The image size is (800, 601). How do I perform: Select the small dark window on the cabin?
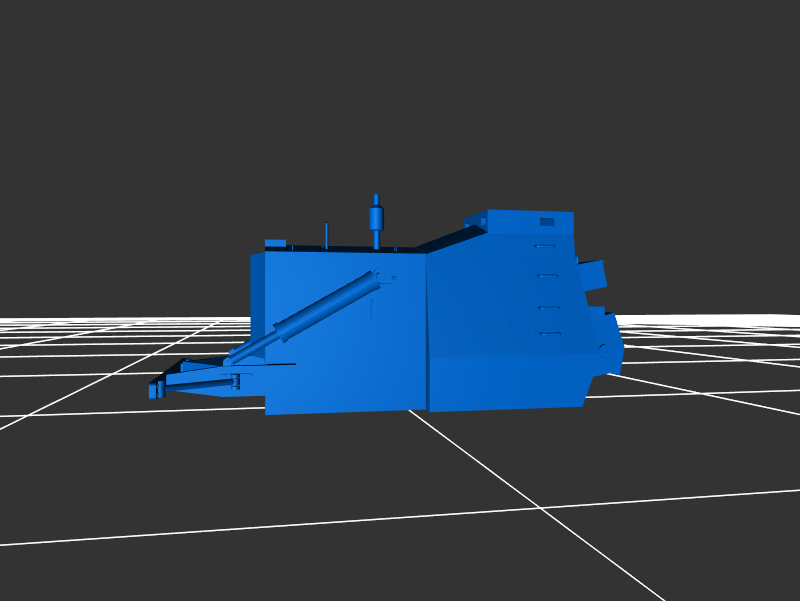[x=546, y=222]
